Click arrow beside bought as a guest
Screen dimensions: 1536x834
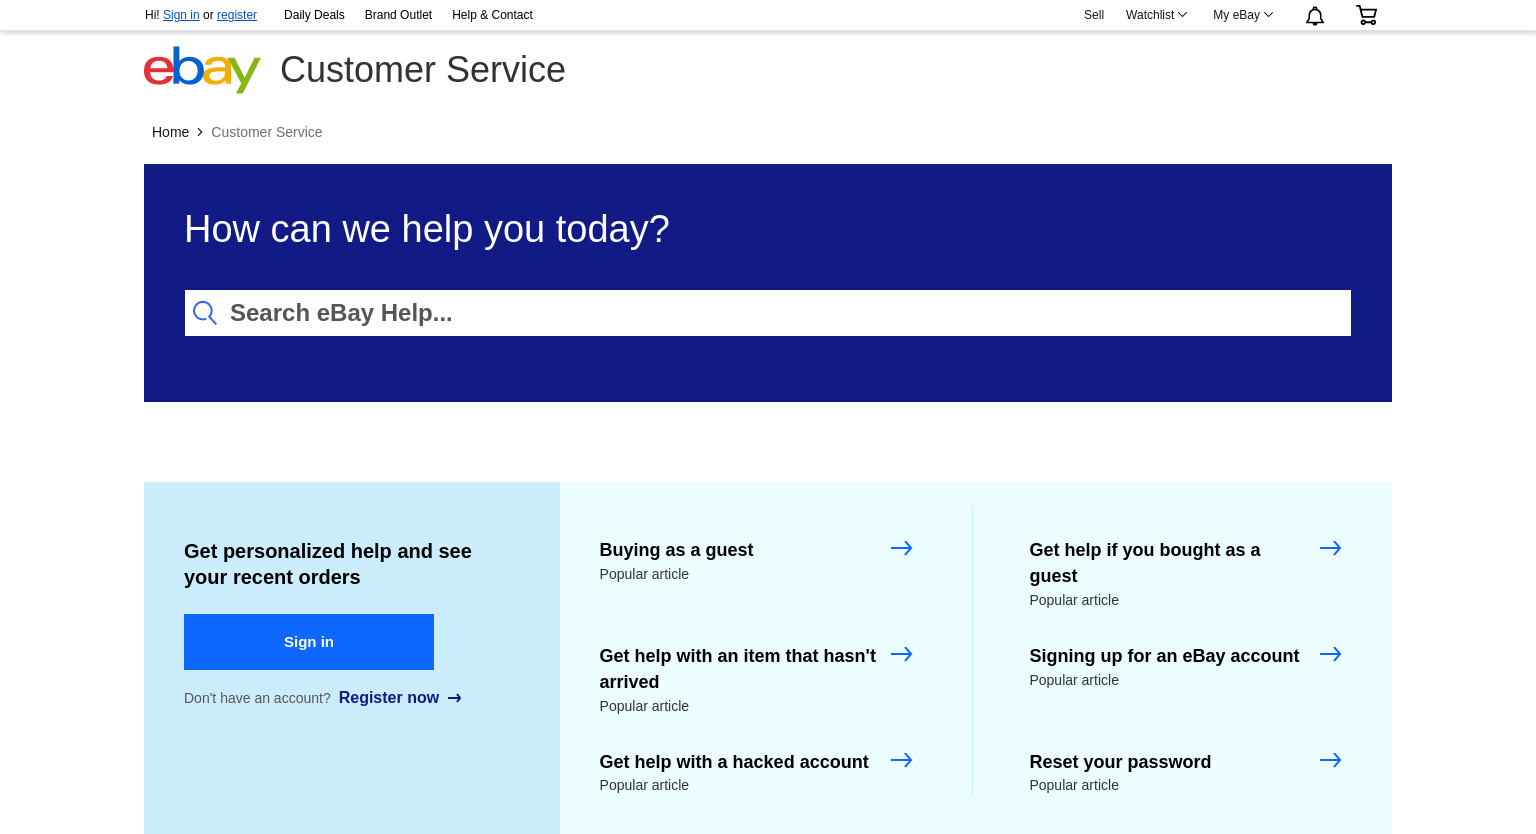[1330, 548]
